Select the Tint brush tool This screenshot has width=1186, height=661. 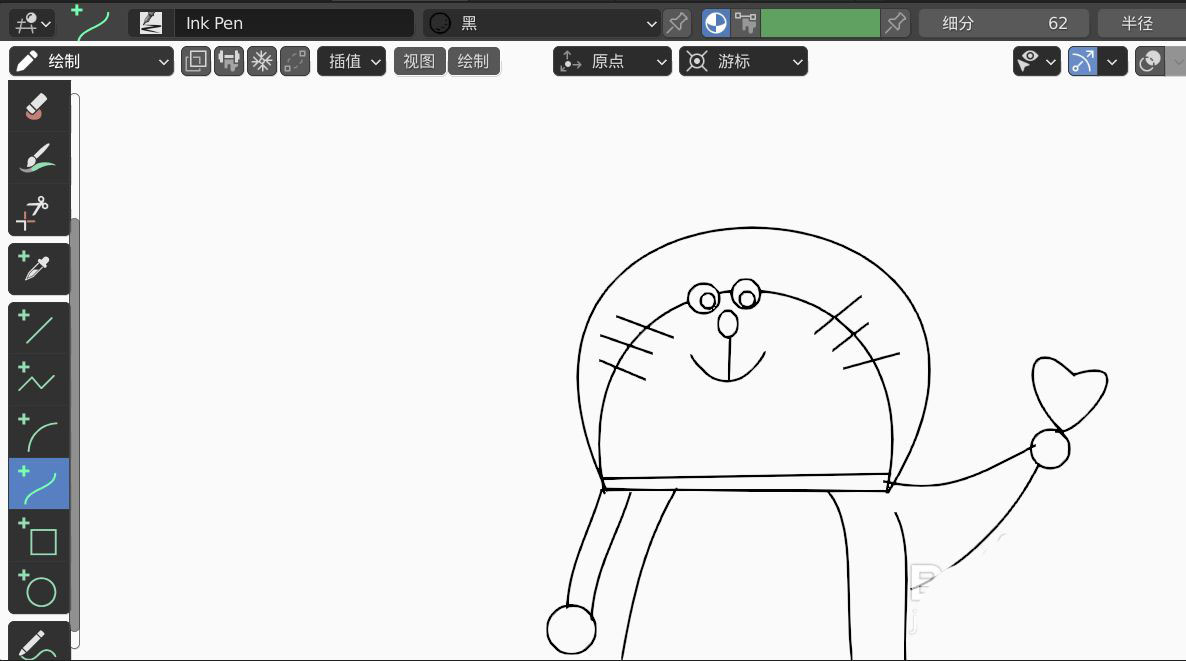click(x=39, y=158)
